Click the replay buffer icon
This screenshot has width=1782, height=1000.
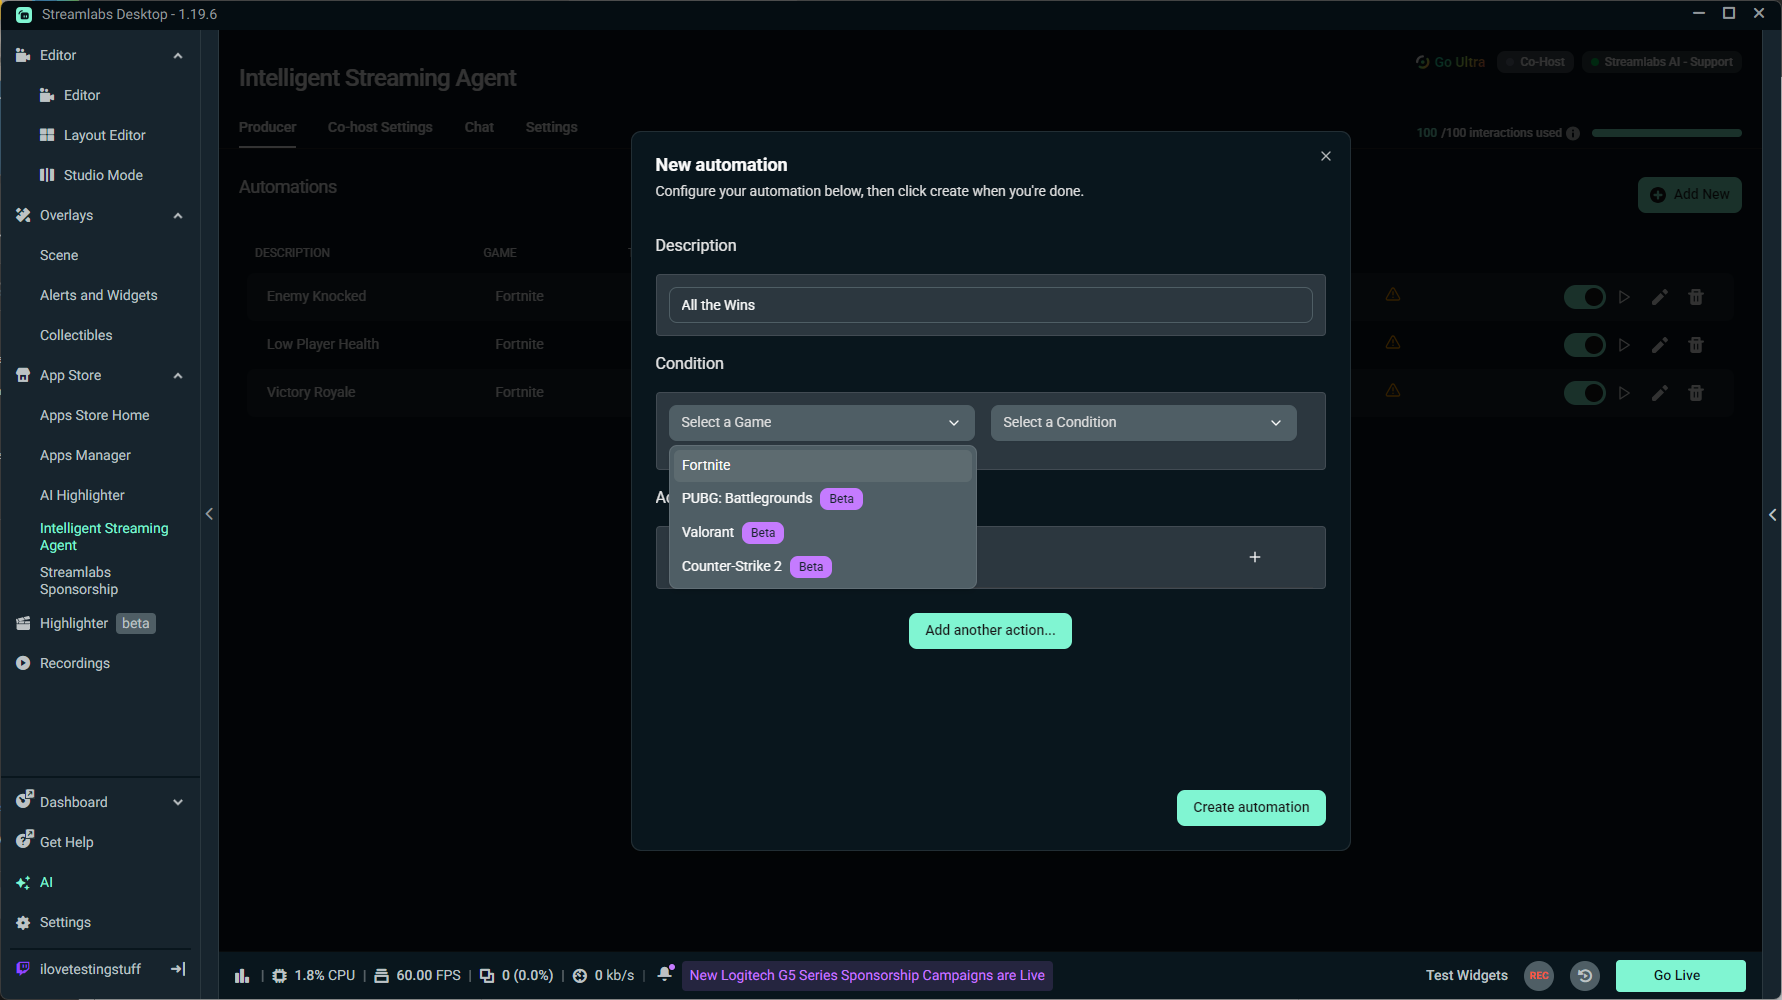click(1585, 975)
